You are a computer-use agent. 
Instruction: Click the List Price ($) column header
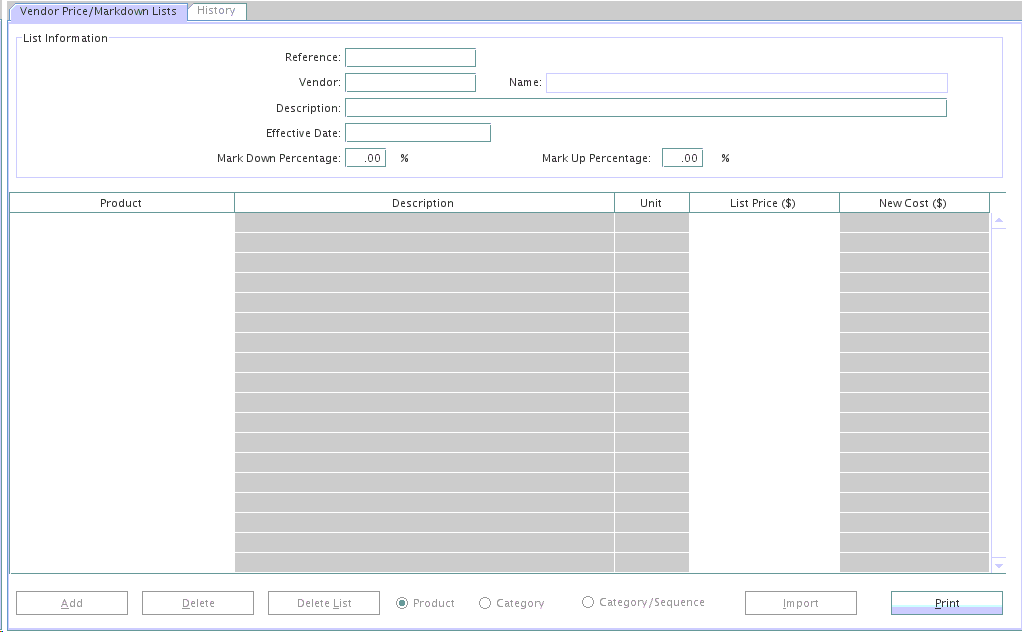tap(763, 203)
